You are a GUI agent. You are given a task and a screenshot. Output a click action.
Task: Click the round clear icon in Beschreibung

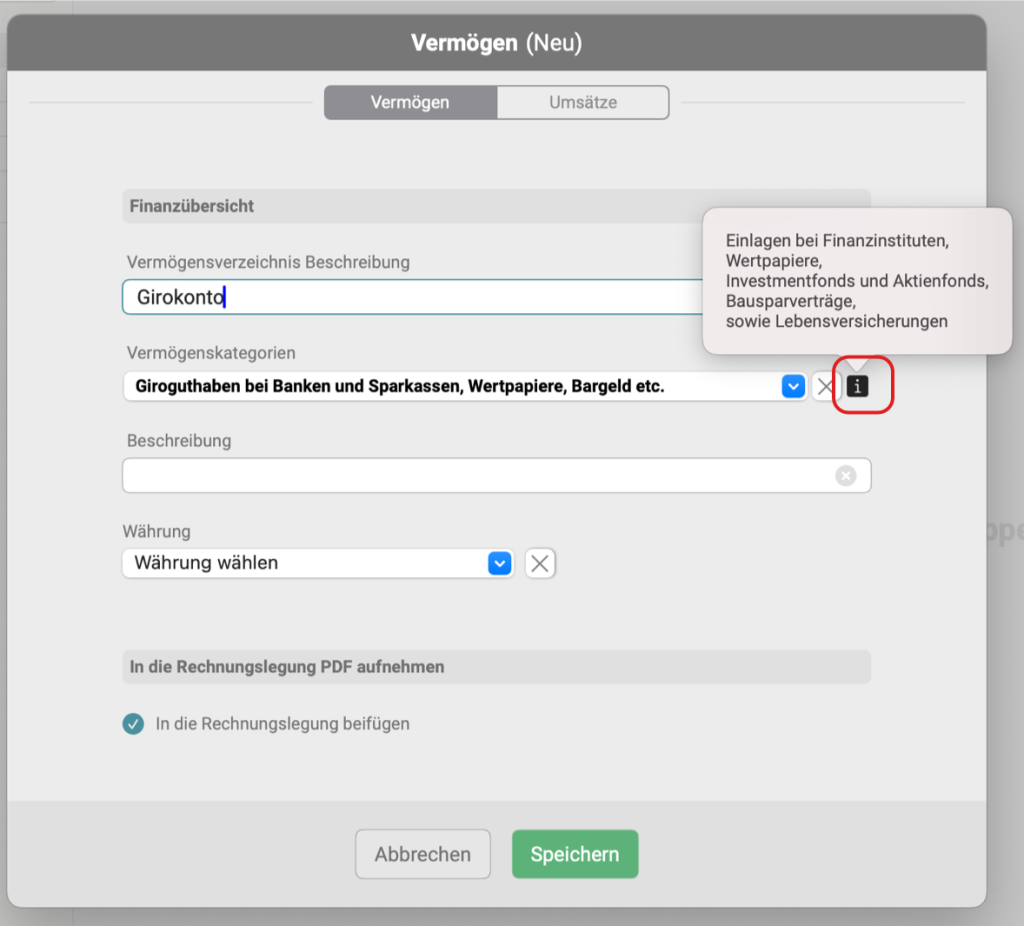point(846,476)
